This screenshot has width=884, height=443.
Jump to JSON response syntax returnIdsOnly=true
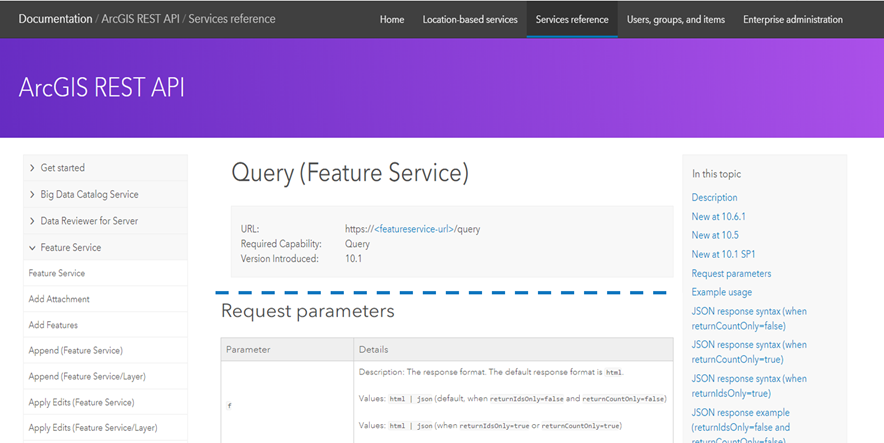(x=749, y=386)
